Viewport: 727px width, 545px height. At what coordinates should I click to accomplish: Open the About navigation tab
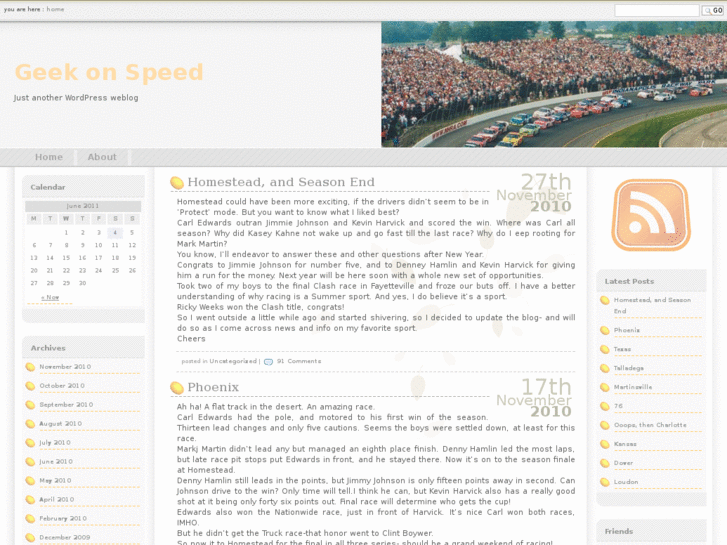[102, 157]
